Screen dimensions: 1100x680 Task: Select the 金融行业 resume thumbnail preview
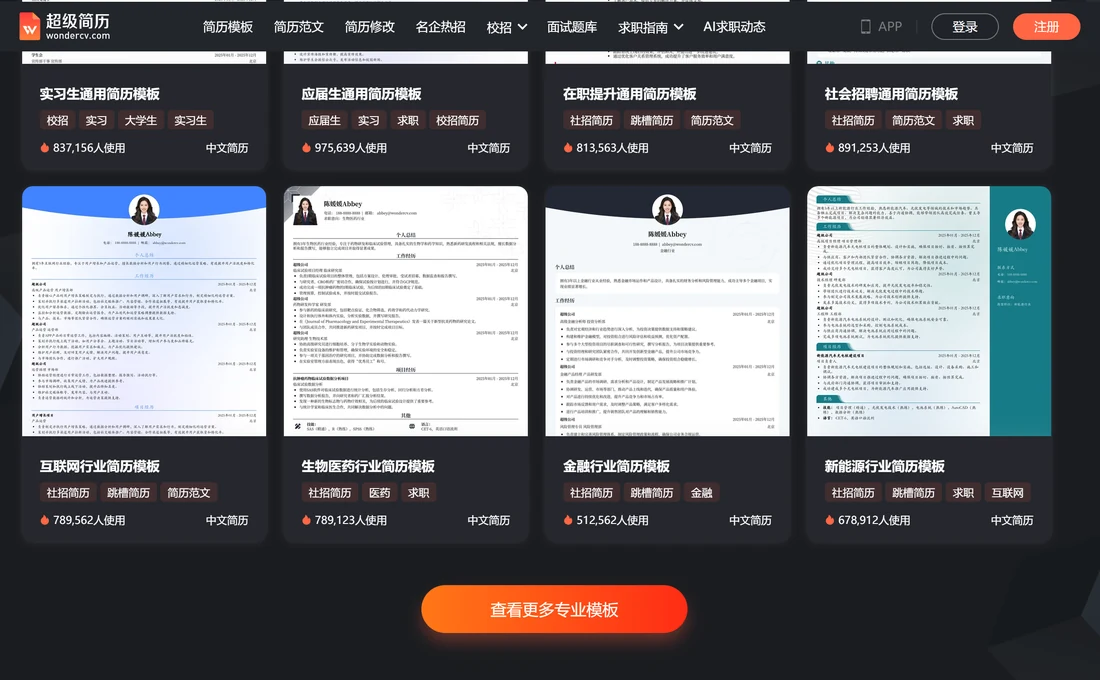pos(667,311)
